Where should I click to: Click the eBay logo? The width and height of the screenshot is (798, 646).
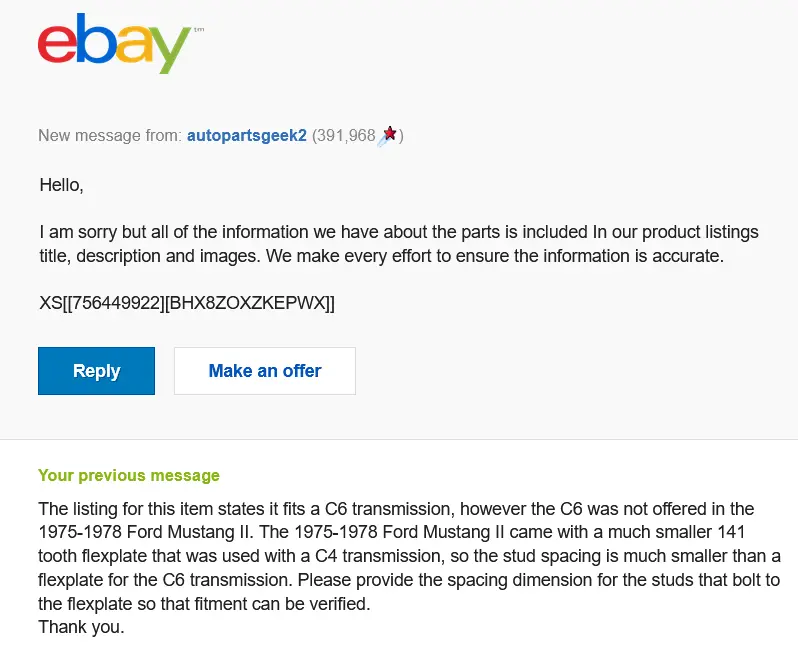[121, 43]
